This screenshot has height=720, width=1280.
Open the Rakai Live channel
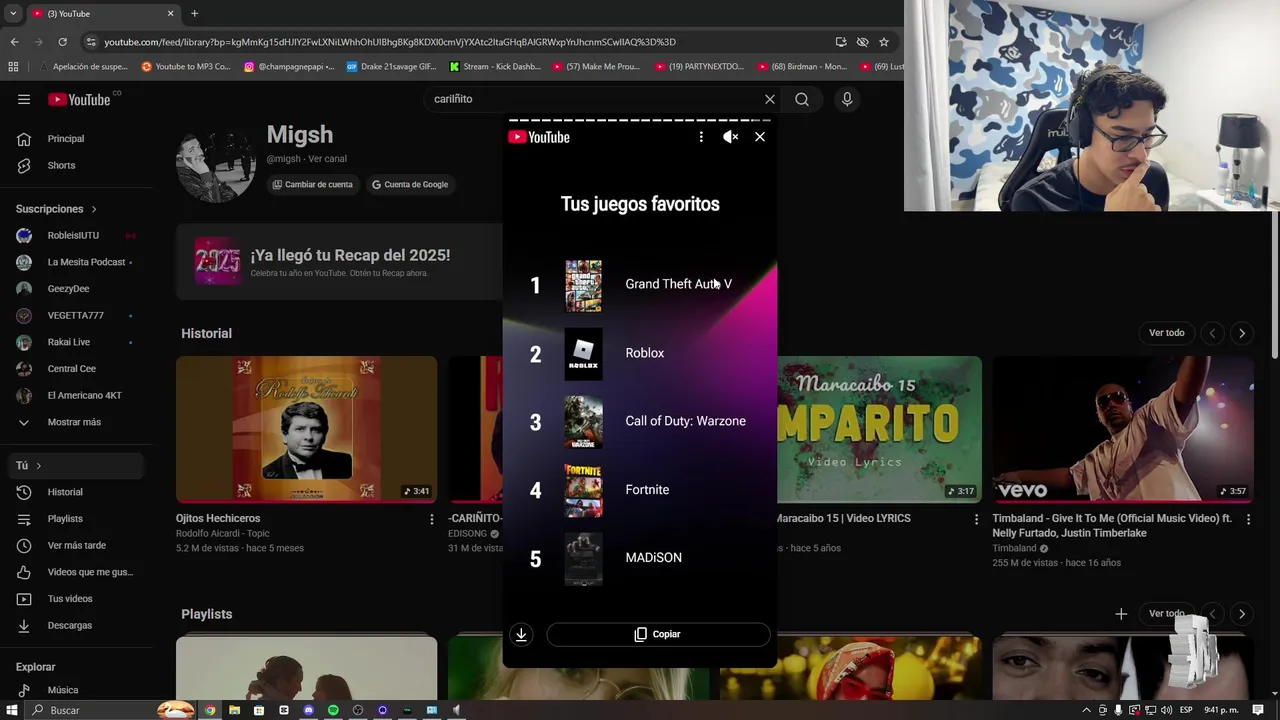(77, 342)
